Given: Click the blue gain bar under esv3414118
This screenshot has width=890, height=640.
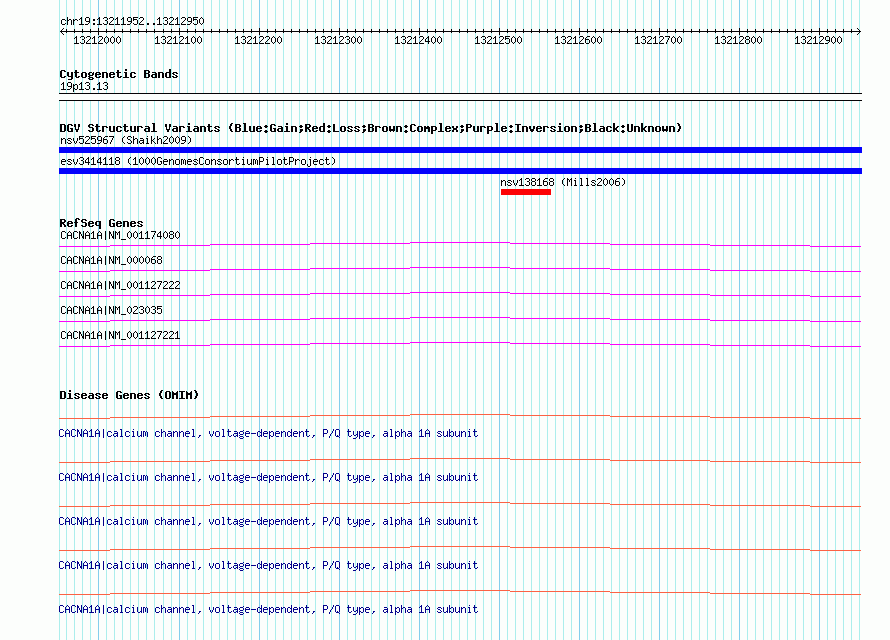Looking at the screenshot, I should click(460, 171).
